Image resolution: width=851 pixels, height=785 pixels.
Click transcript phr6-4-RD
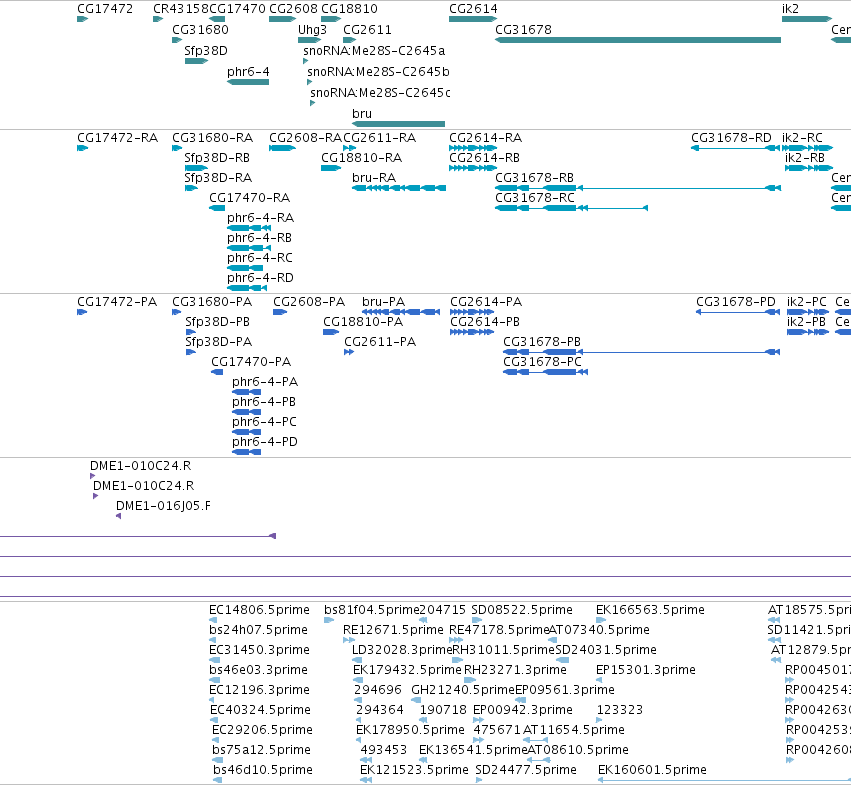pyautogui.click(x=260, y=278)
